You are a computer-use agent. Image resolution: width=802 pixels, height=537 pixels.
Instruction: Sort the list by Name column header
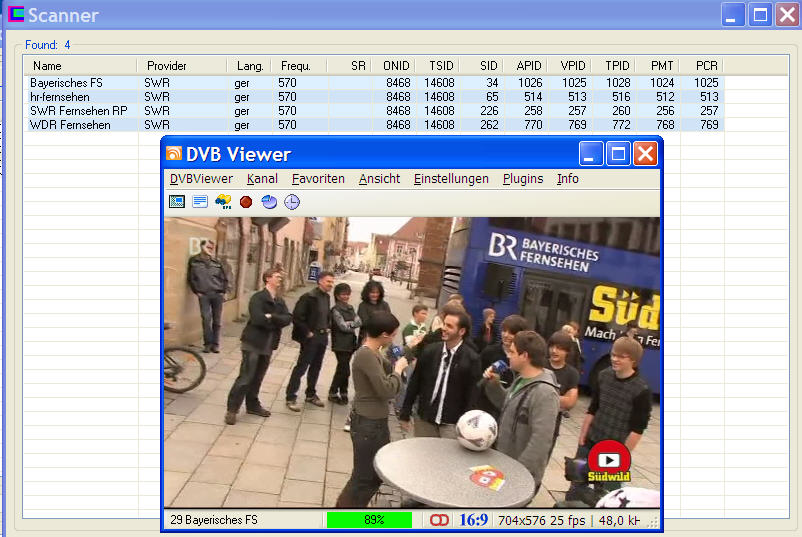pyautogui.click(x=47, y=66)
